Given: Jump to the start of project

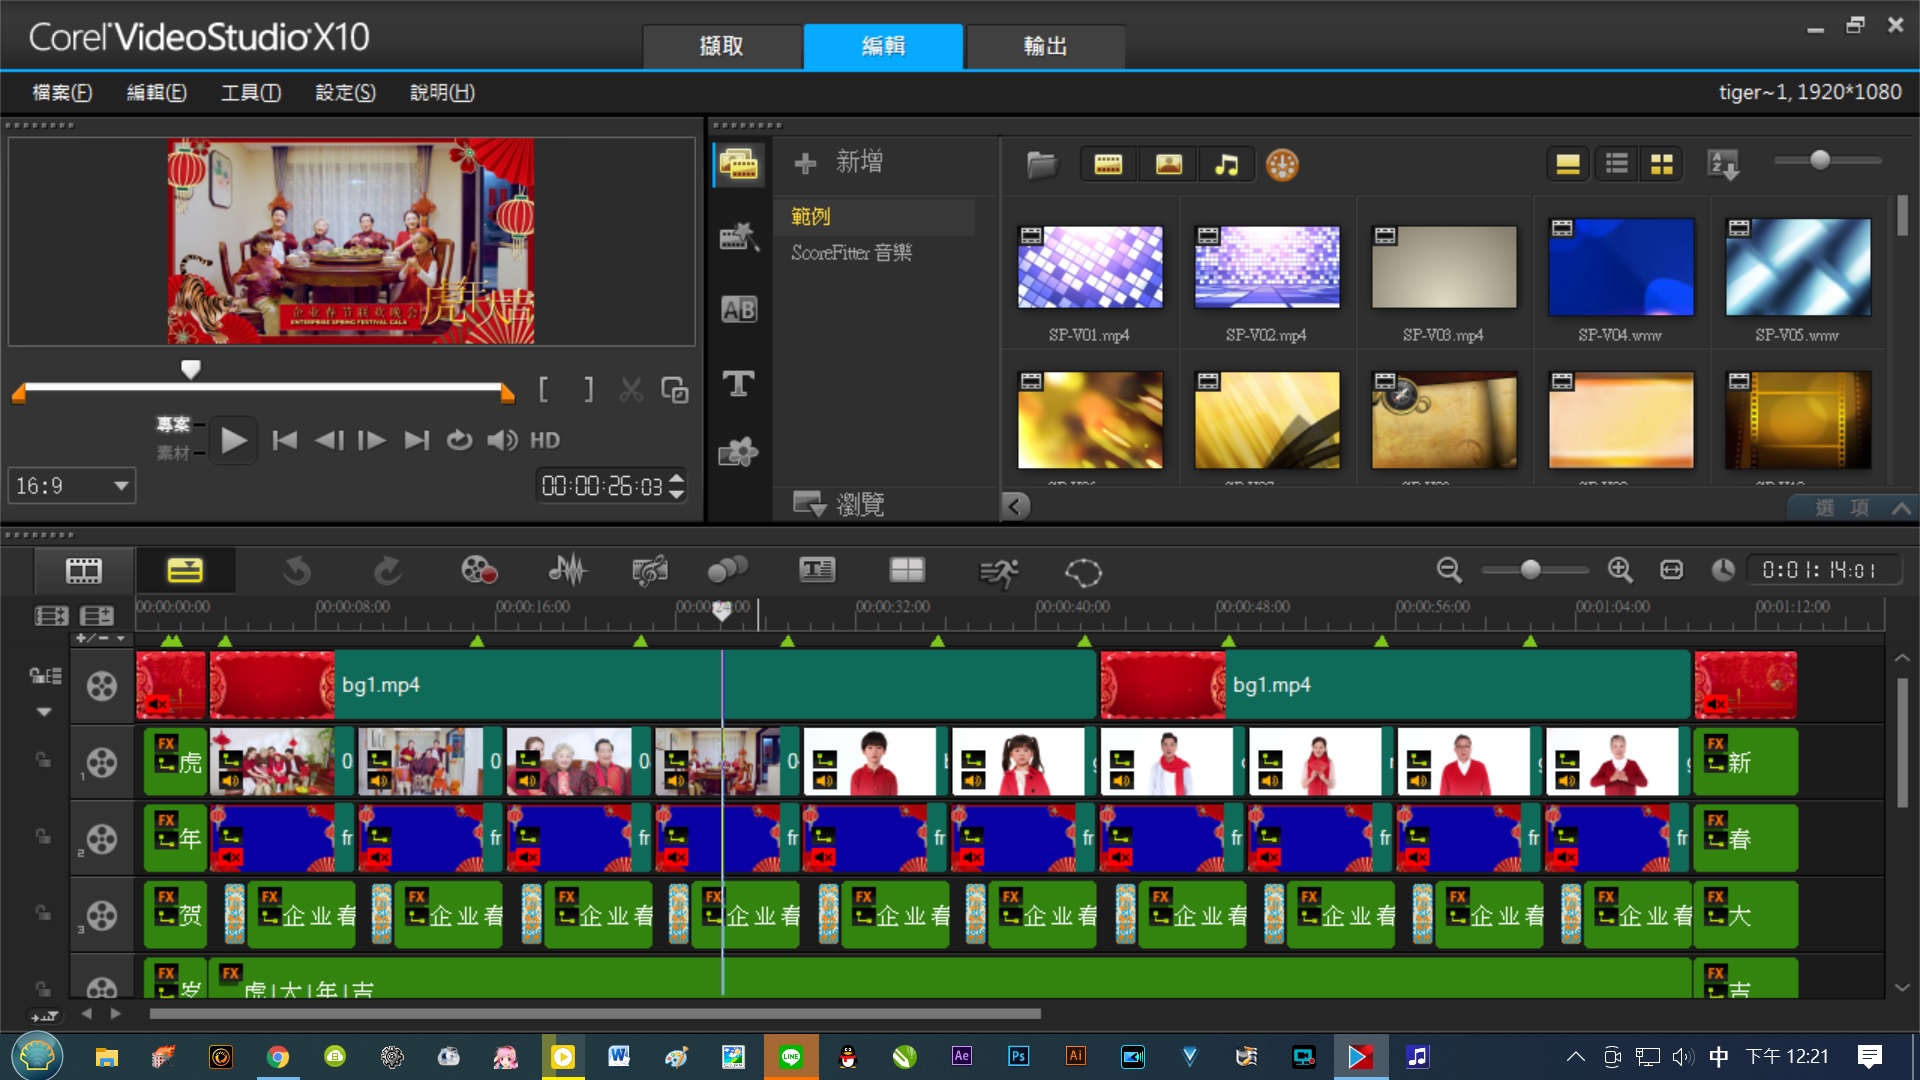Looking at the screenshot, I should [x=285, y=441].
